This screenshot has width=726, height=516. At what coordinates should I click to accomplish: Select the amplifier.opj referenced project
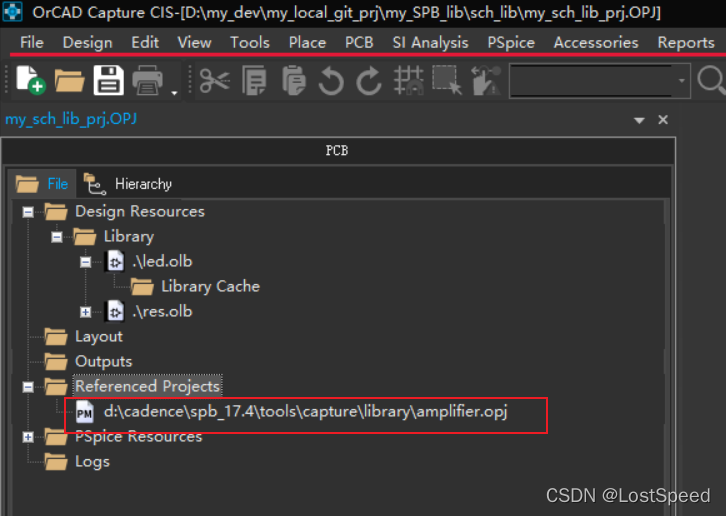tap(305, 412)
